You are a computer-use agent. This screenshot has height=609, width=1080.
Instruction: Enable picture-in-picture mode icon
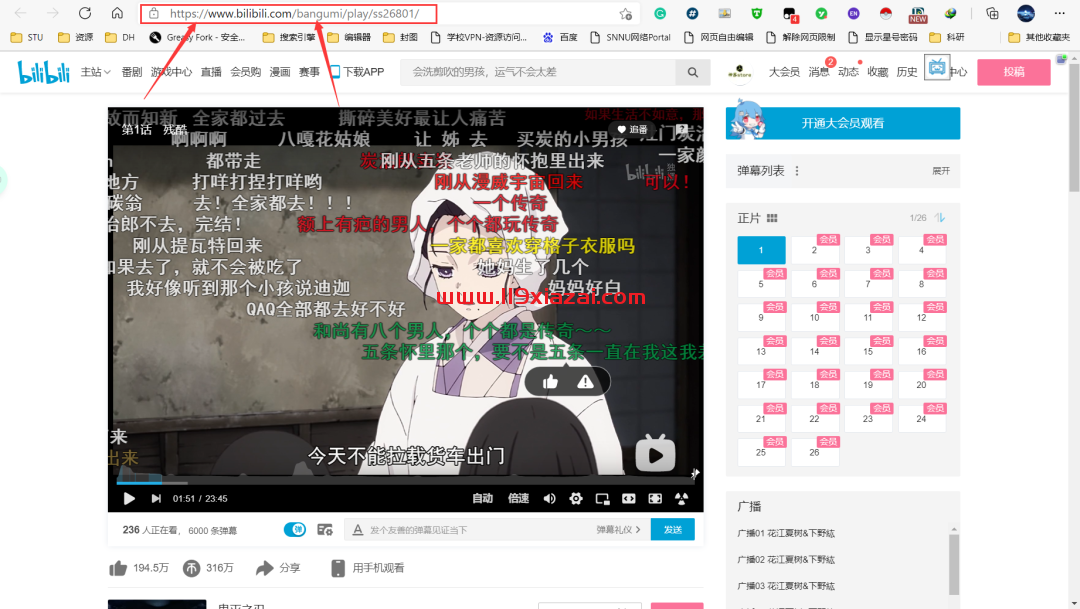coord(602,498)
